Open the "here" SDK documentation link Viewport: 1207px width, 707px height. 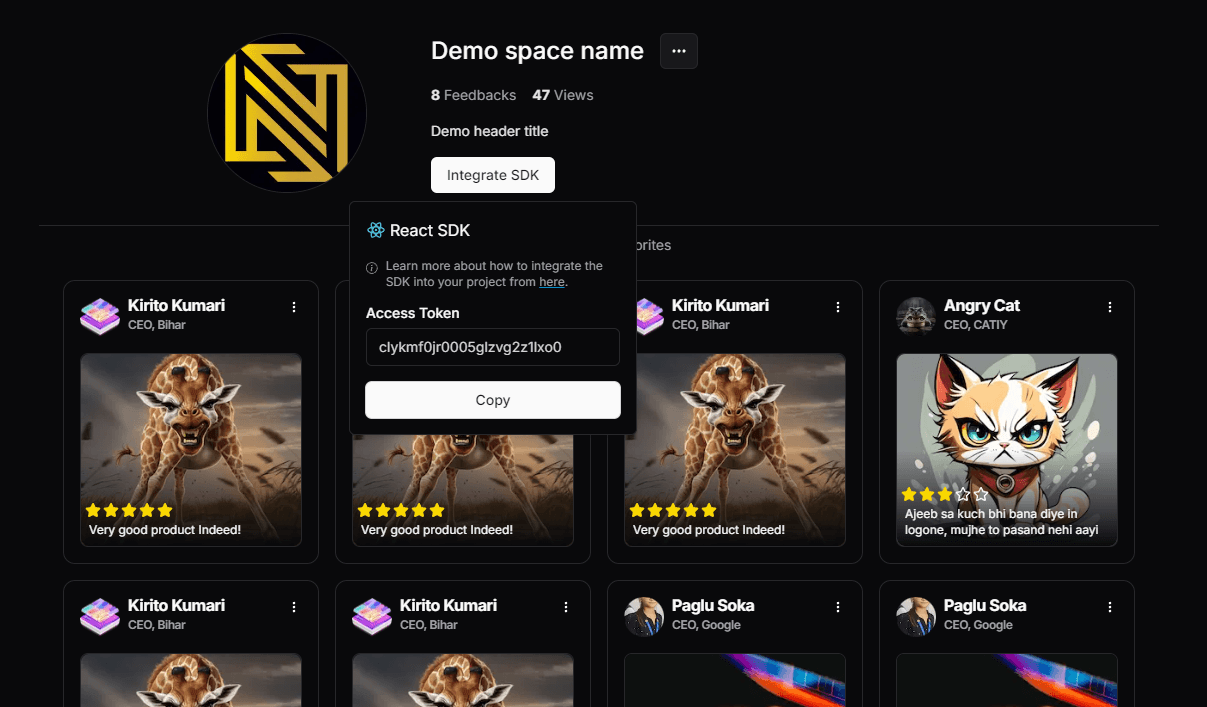pyautogui.click(x=552, y=282)
